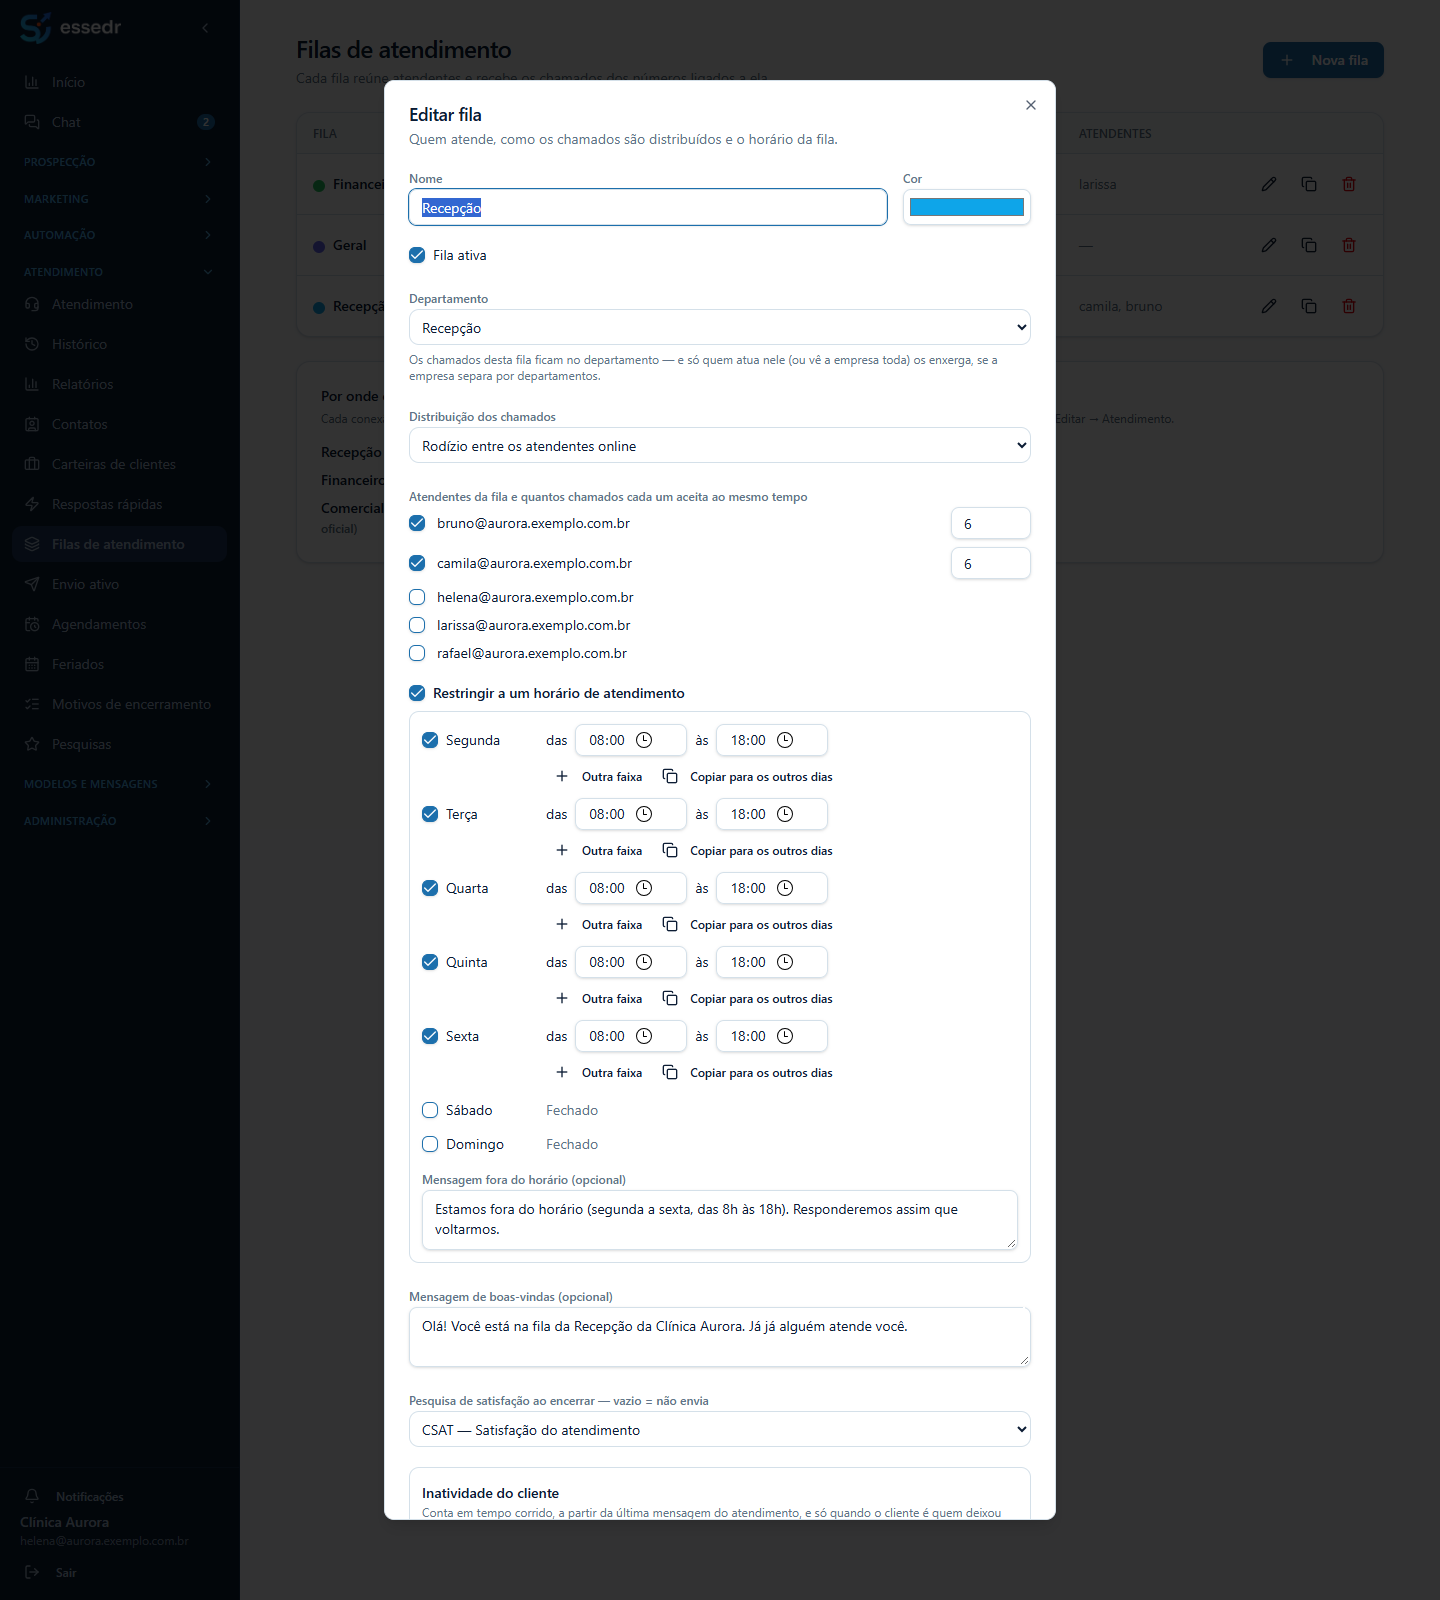Click the clock icon in Terça start time
Viewport: 1440px width, 1600px height.
tap(644, 814)
